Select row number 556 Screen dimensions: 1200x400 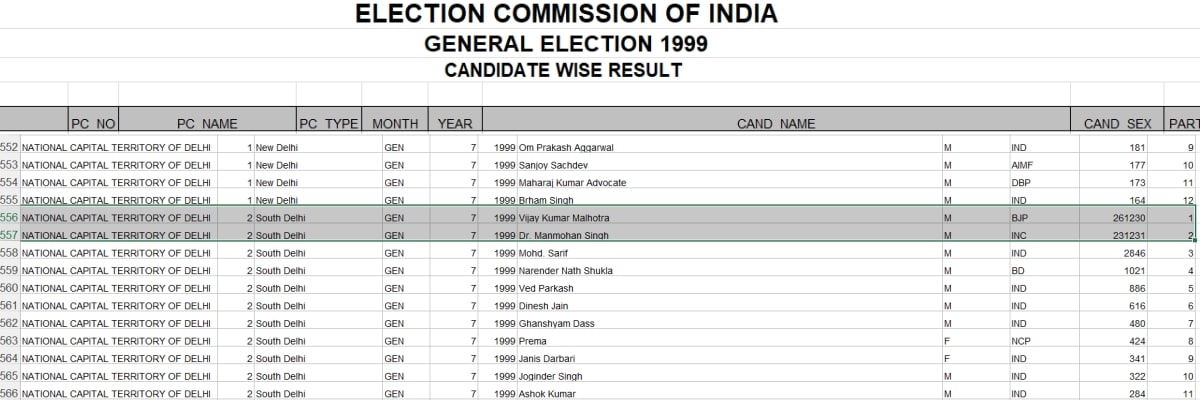(10, 217)
